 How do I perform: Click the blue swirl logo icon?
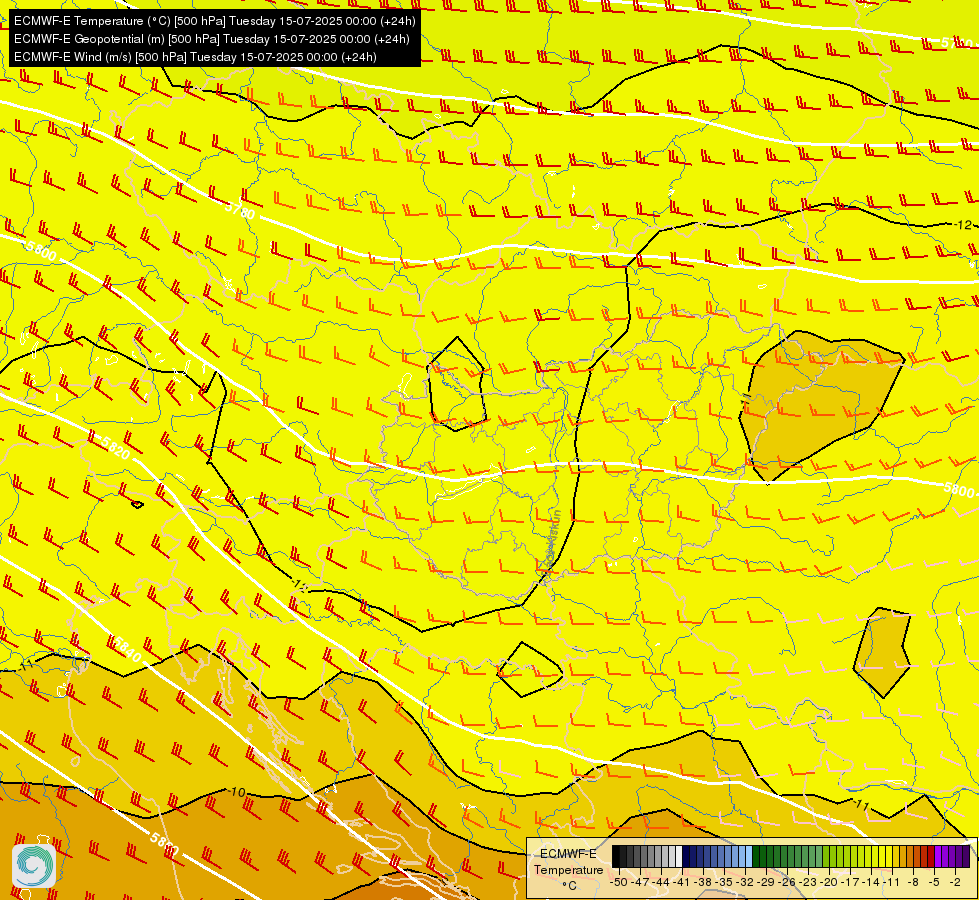(34, 866)
